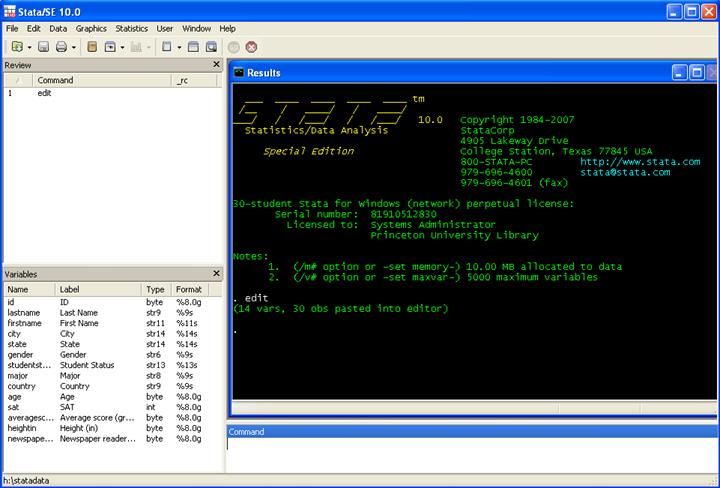720x488 pixels.
Task: Select the 'edit' command in Review history
Action: pyautogui.click(x=44, y=93)
